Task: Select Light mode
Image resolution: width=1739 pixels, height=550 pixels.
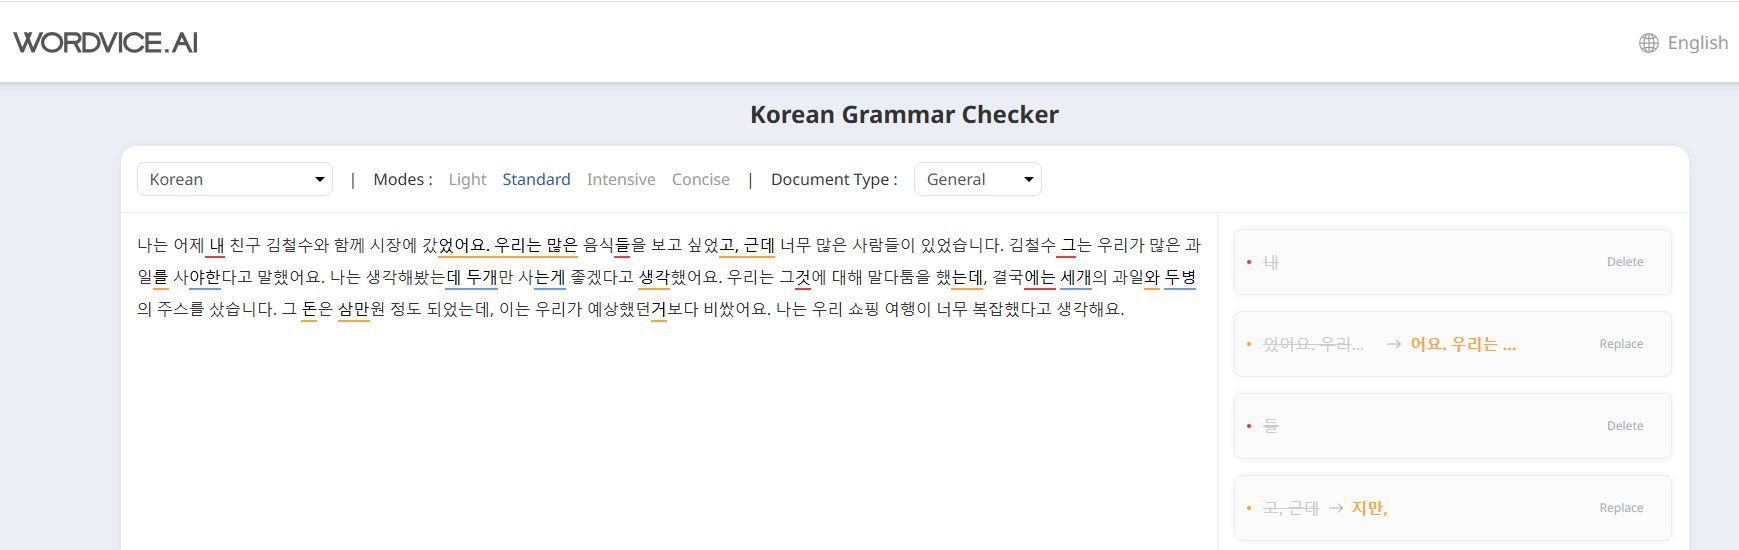Action: click(467, 180)
